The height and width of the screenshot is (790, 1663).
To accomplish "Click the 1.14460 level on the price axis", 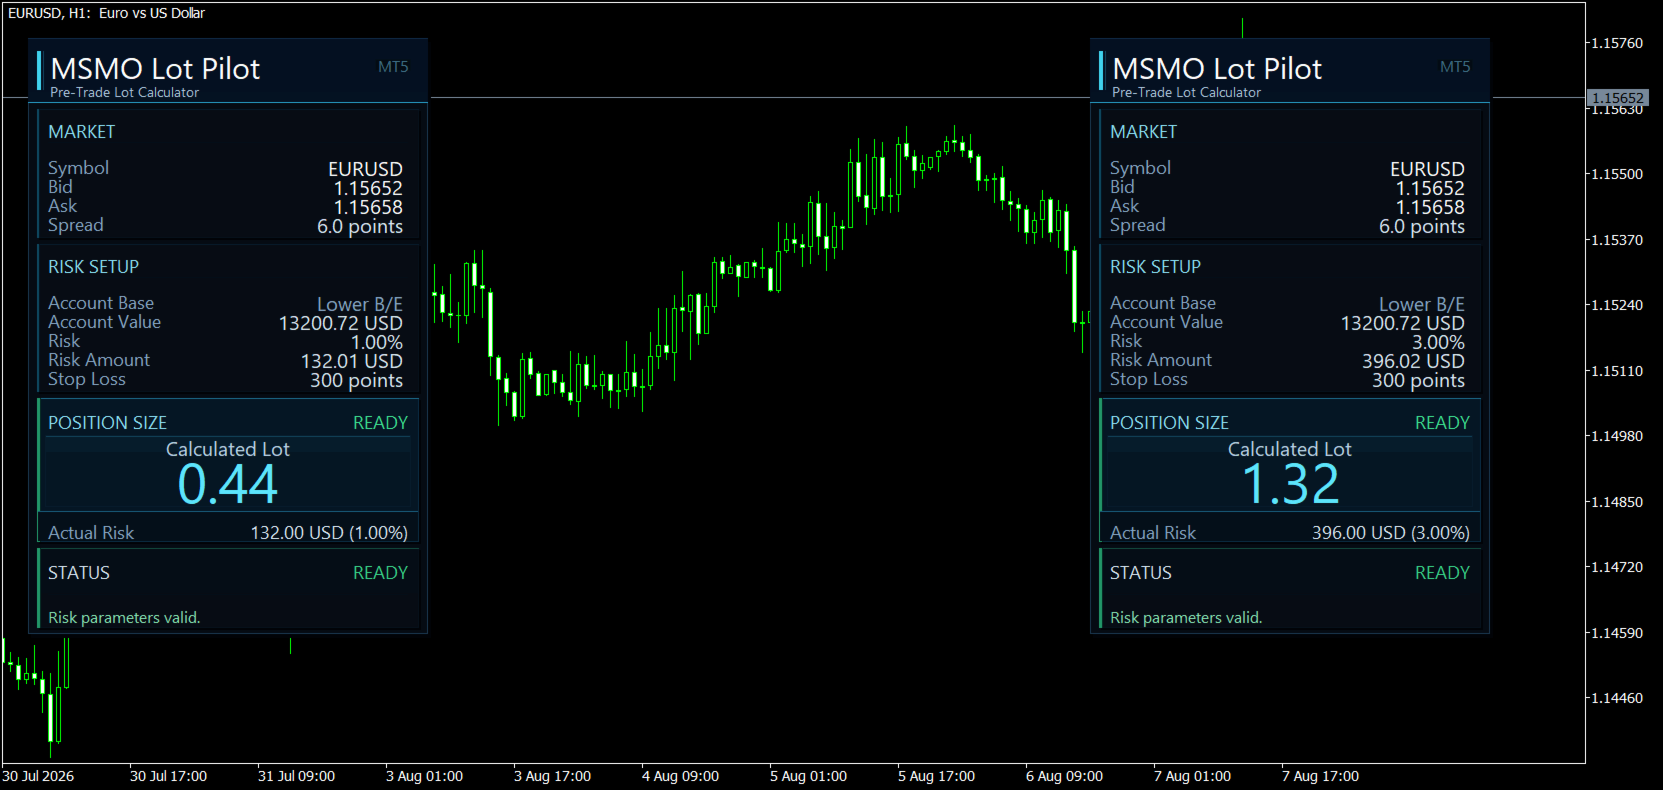I will point(1617,698).
